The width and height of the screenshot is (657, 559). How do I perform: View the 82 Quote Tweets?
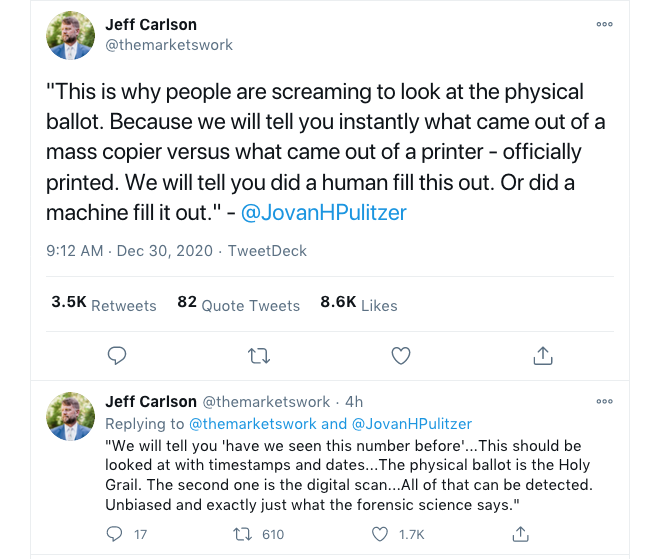[238, 304]
